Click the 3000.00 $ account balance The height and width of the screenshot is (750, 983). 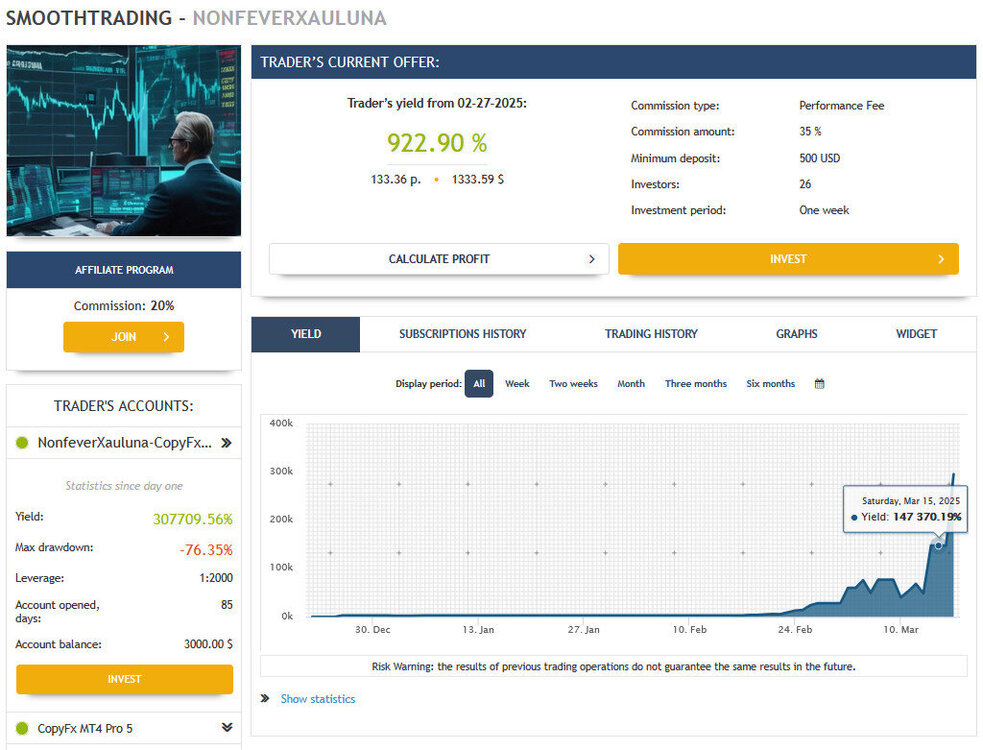(208, 644)
